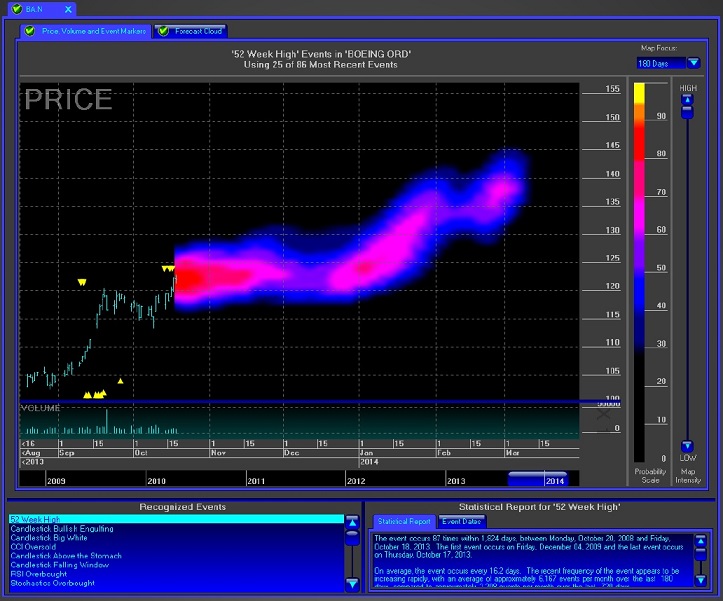This screenshot has height=601, width=723.
Task: Jump to 2012 on the year timeline
Action: click(356, 481)
